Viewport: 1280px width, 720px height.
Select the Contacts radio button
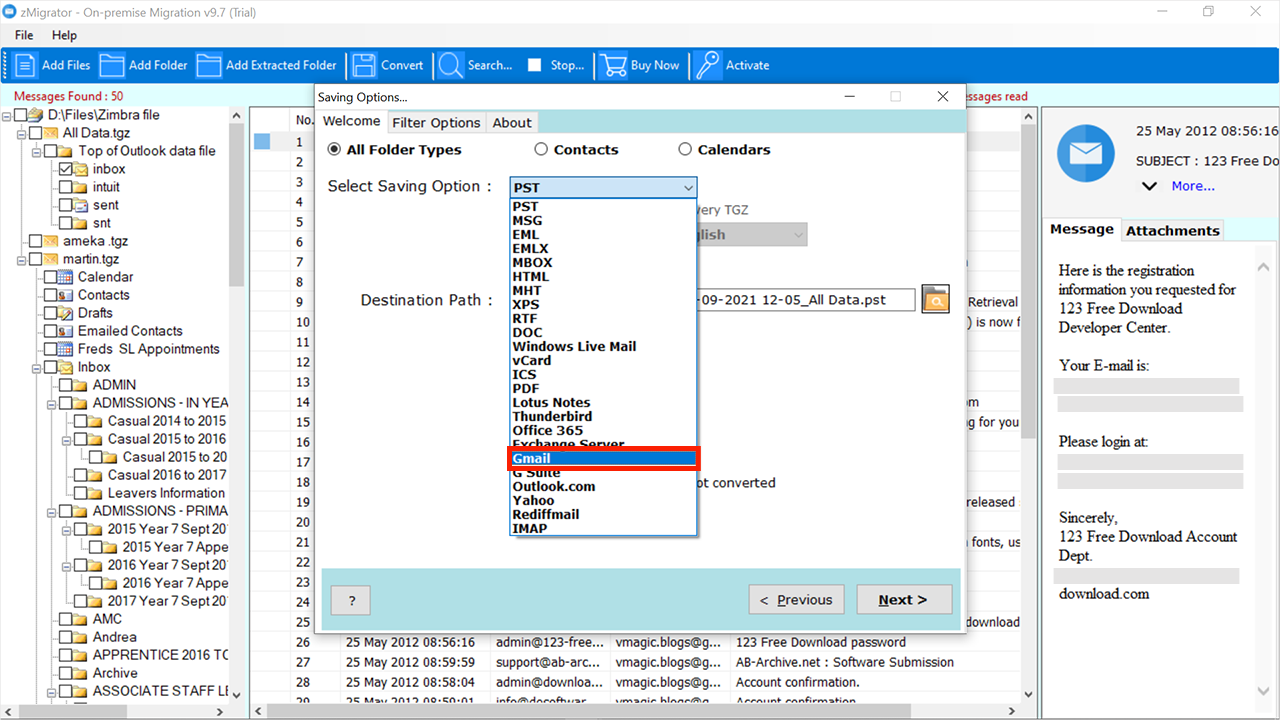(x=541, y=149)
